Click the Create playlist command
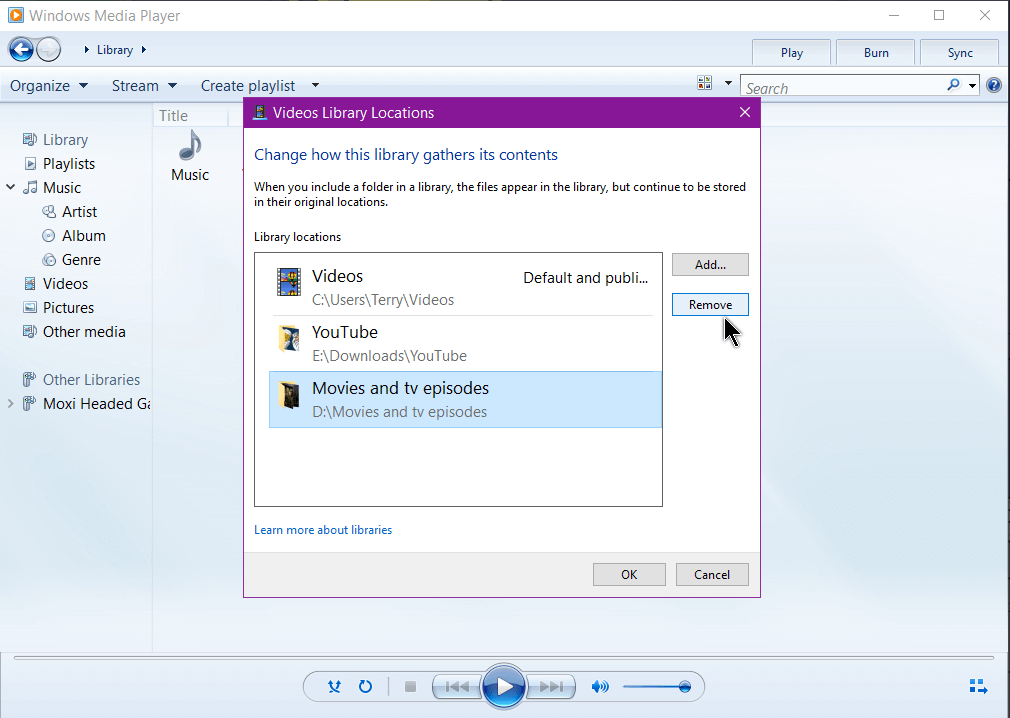The width and height of the screenshot is (1010, 718). tap(248, 86)
